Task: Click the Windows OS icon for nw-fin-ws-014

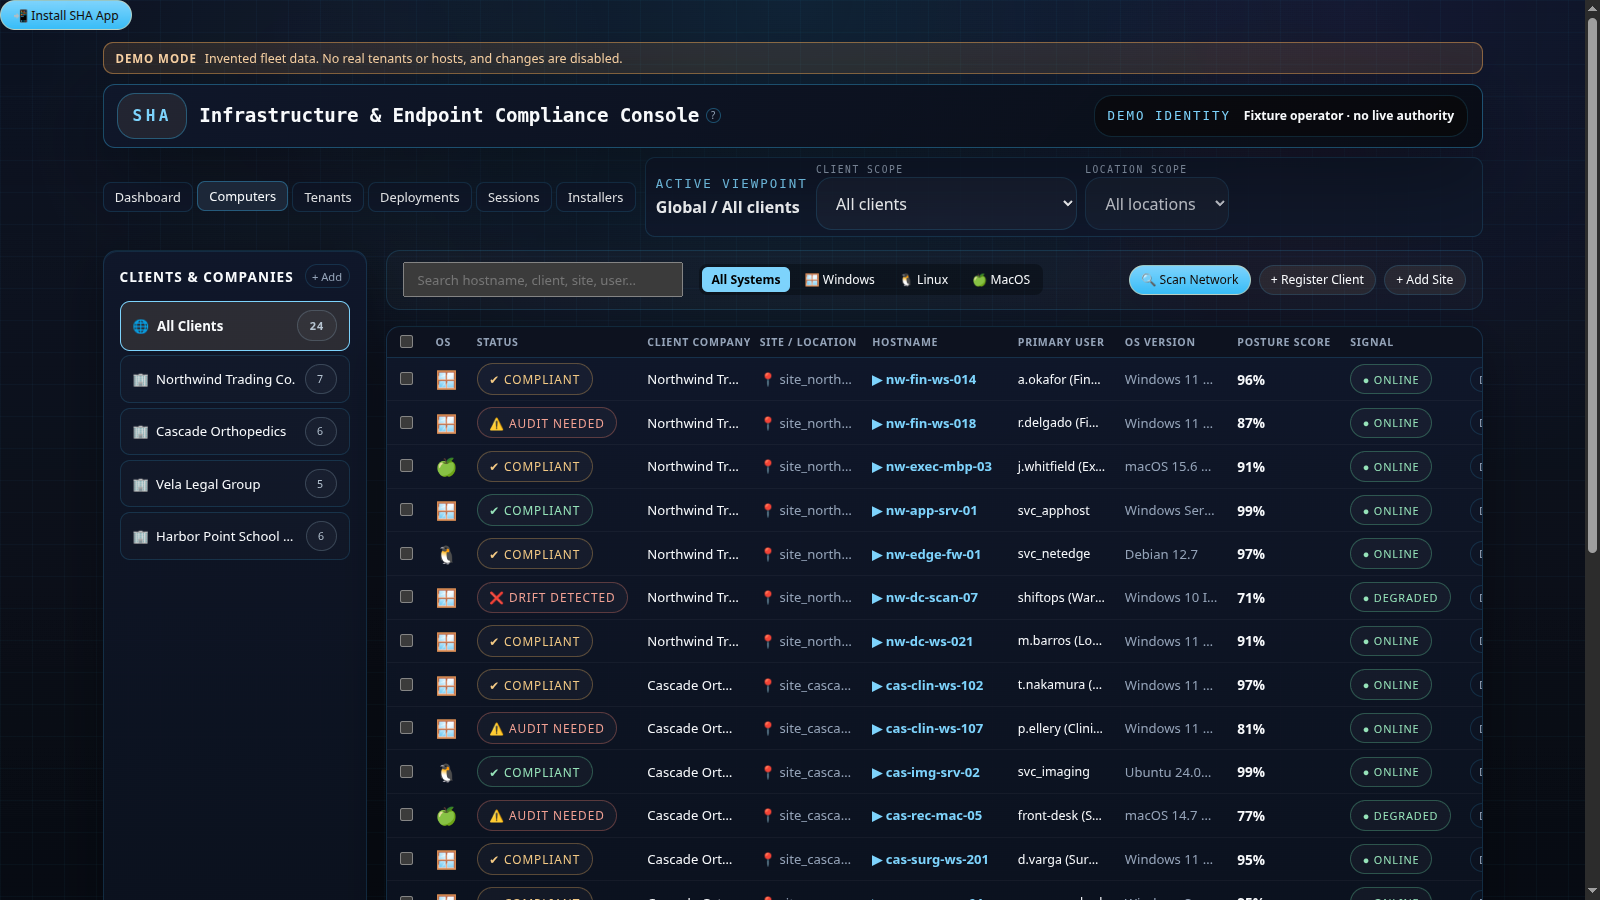Action: [446, 380]
